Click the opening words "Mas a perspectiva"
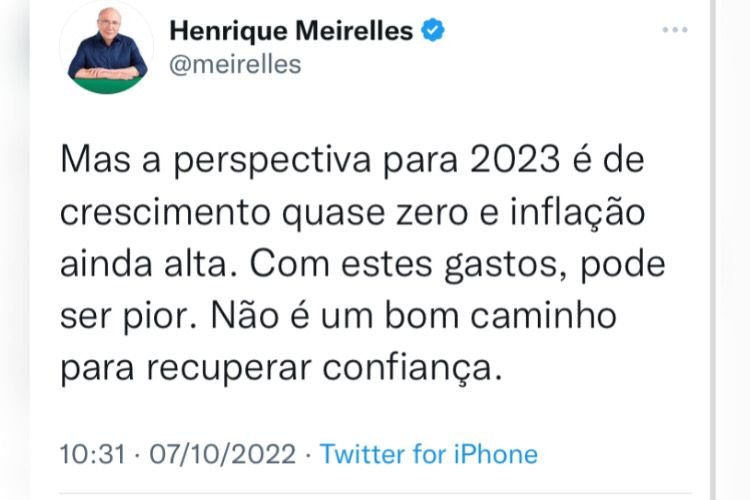The width and height of the screenshot is (750, 500). point(216,161)
